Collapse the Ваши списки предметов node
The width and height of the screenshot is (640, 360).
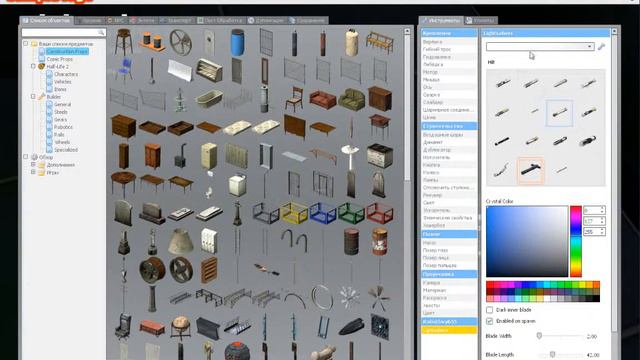click(x=26, y=43)
